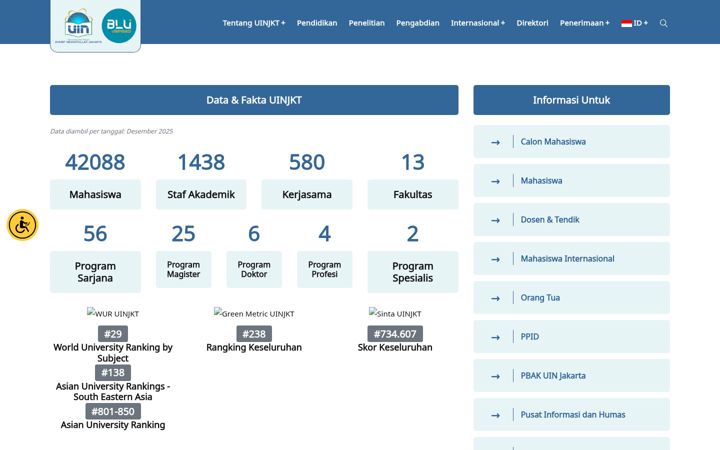This screenshot has width=720, height=450.
Task: Click the arrow beside PBAK UIN Jakarta
Action: 495,377
